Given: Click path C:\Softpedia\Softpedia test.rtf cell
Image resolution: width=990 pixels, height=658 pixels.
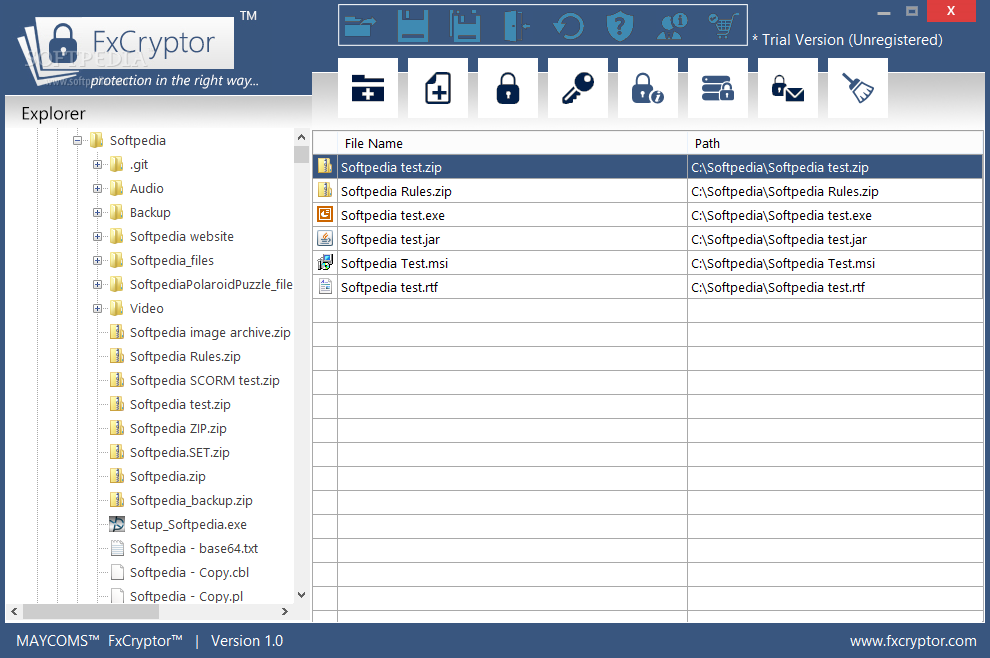Looking at the screenshot, I should (x=835, y=287).
